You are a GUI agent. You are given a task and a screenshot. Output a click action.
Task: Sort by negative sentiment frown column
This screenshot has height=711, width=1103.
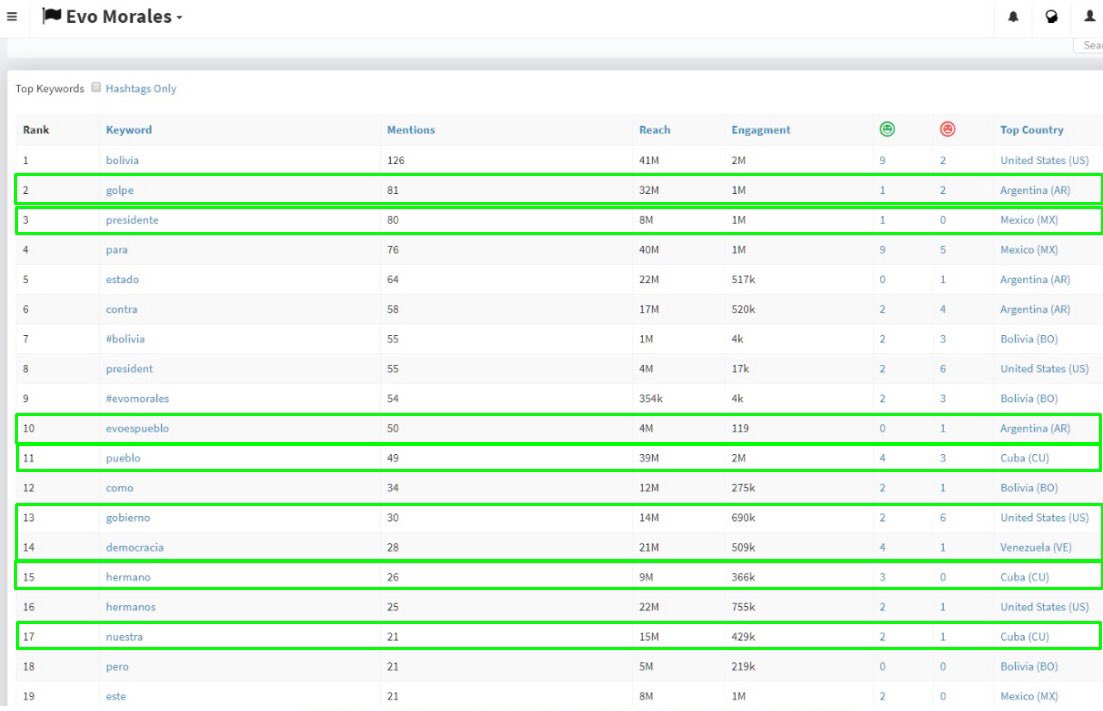coord(947,129)
